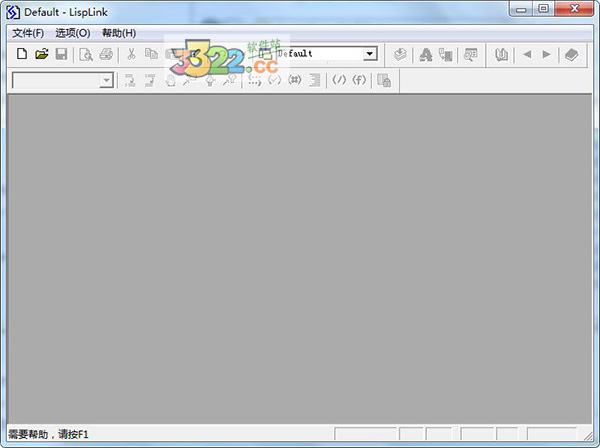Click the second step arrow debug icon

coord(150,80)
